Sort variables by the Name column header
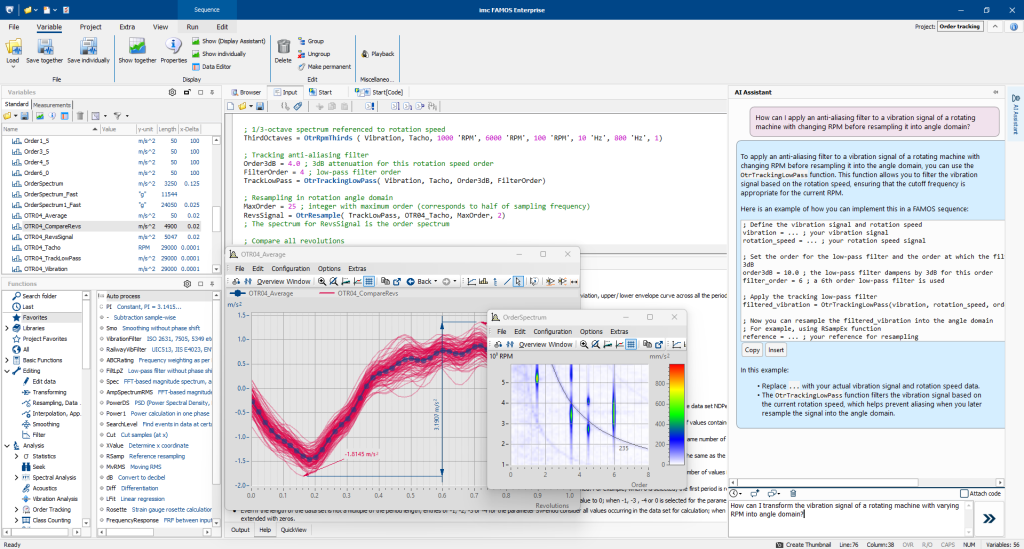The height and width of the screenshot is (549, 1024). (50, 129)
